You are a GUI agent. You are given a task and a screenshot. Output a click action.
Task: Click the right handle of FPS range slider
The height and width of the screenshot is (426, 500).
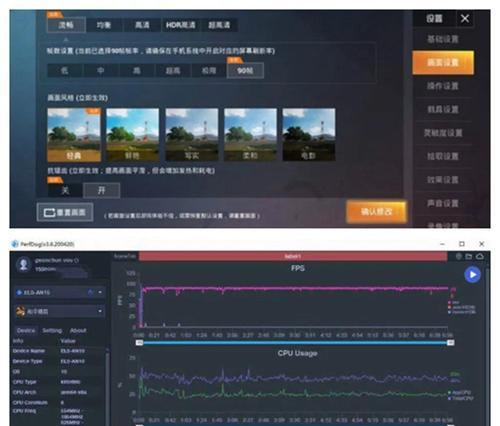tap(450, 343)
